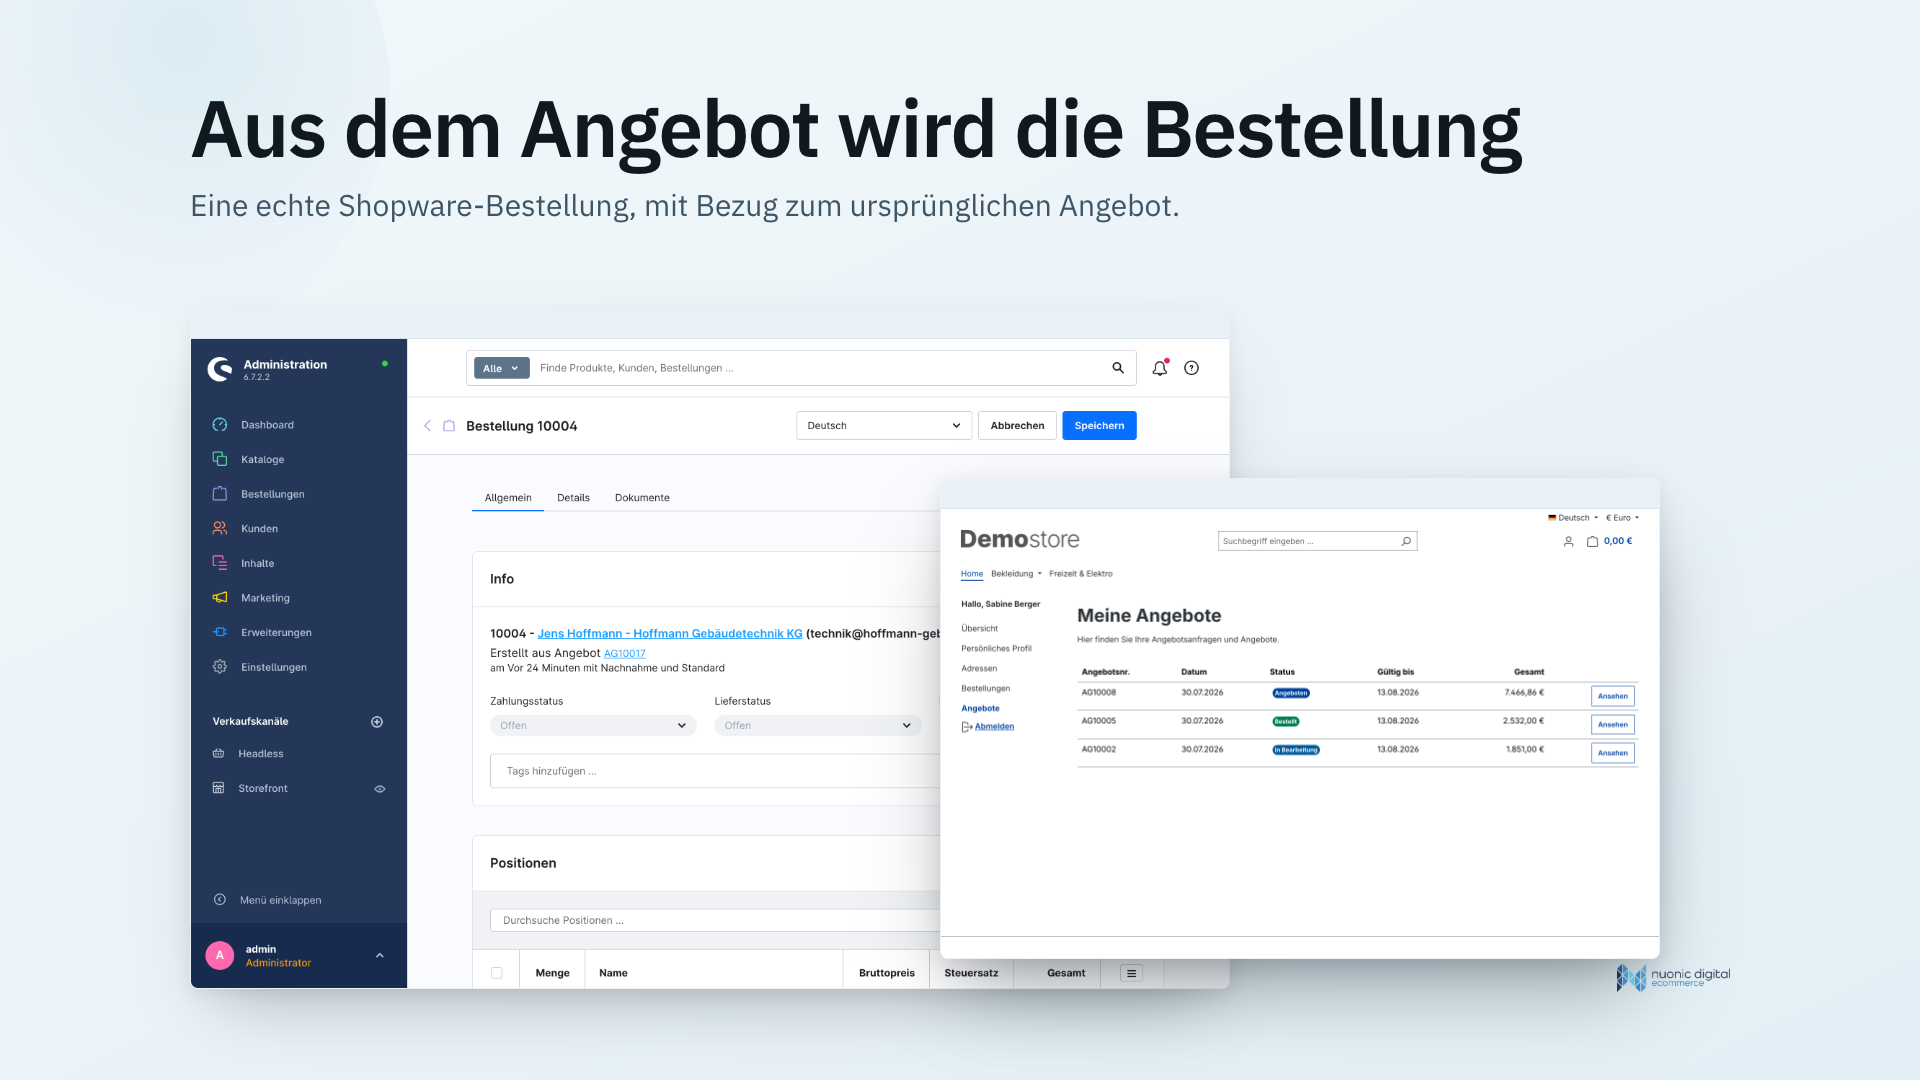Click the Storefront sales channel icon
1920x1080 pixels.
tap(218, 788)
